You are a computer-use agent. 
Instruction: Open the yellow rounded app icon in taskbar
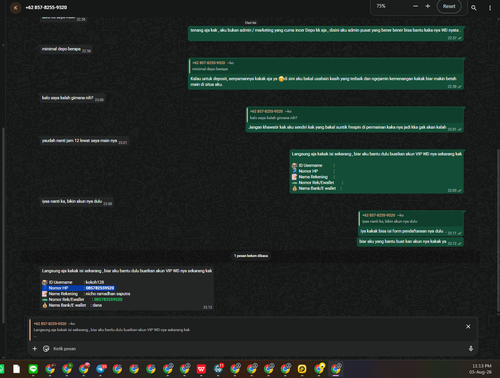302,369
